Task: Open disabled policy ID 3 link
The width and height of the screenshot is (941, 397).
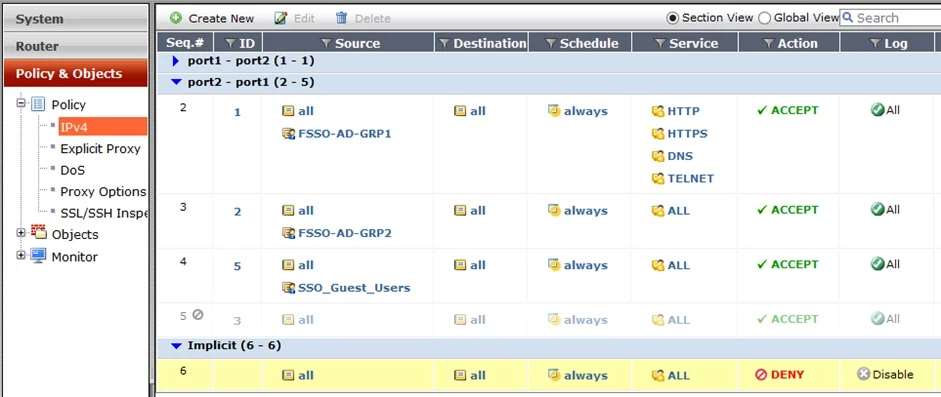Action: tap(238, 321)
